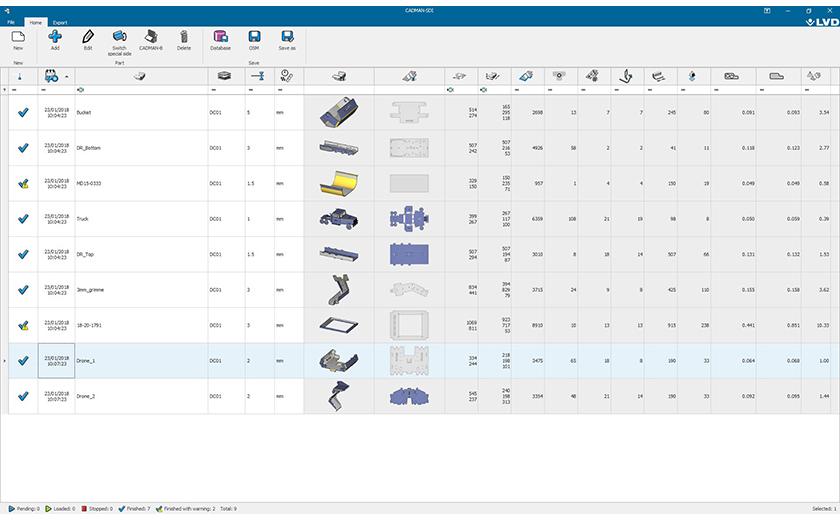The width and height of the screenshot is (840, 520).
Task: Sort by the thickness column header icon
Action: point(258,76)
